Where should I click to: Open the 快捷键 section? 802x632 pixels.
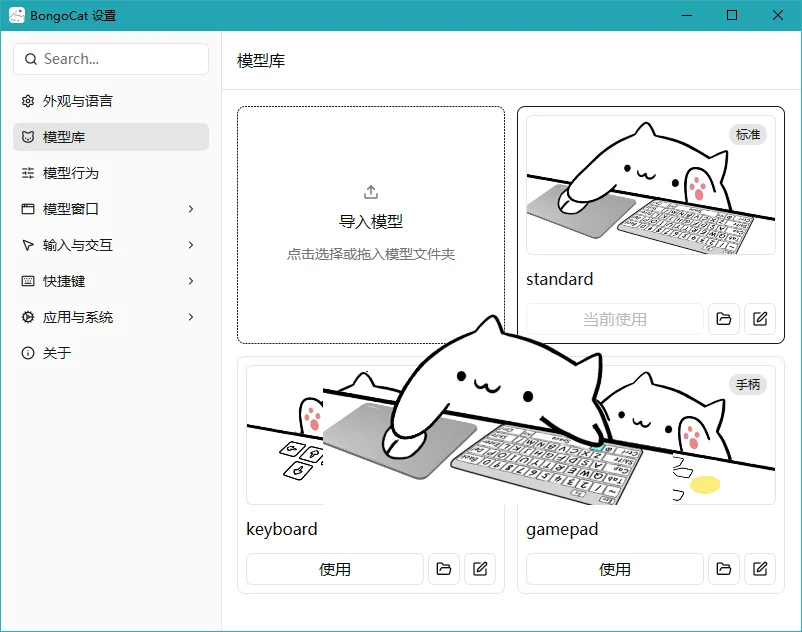click(111, 281)
